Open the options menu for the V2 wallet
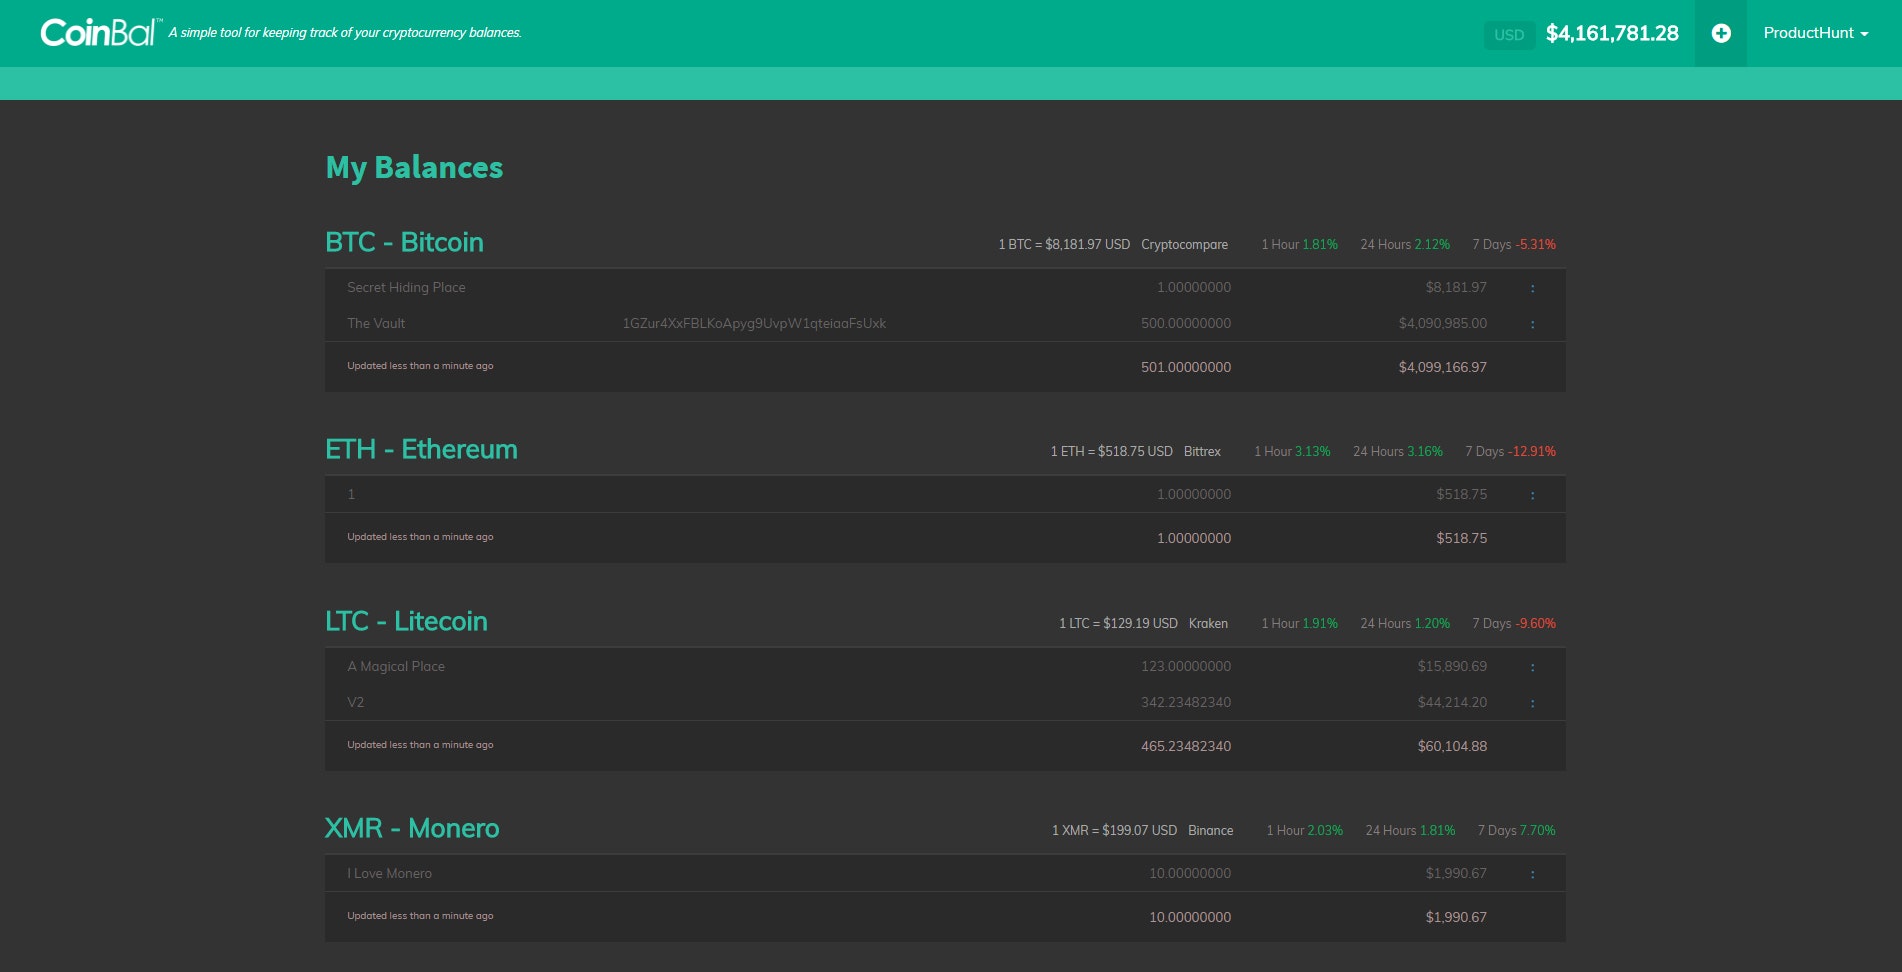 (x=1531, y=702)
